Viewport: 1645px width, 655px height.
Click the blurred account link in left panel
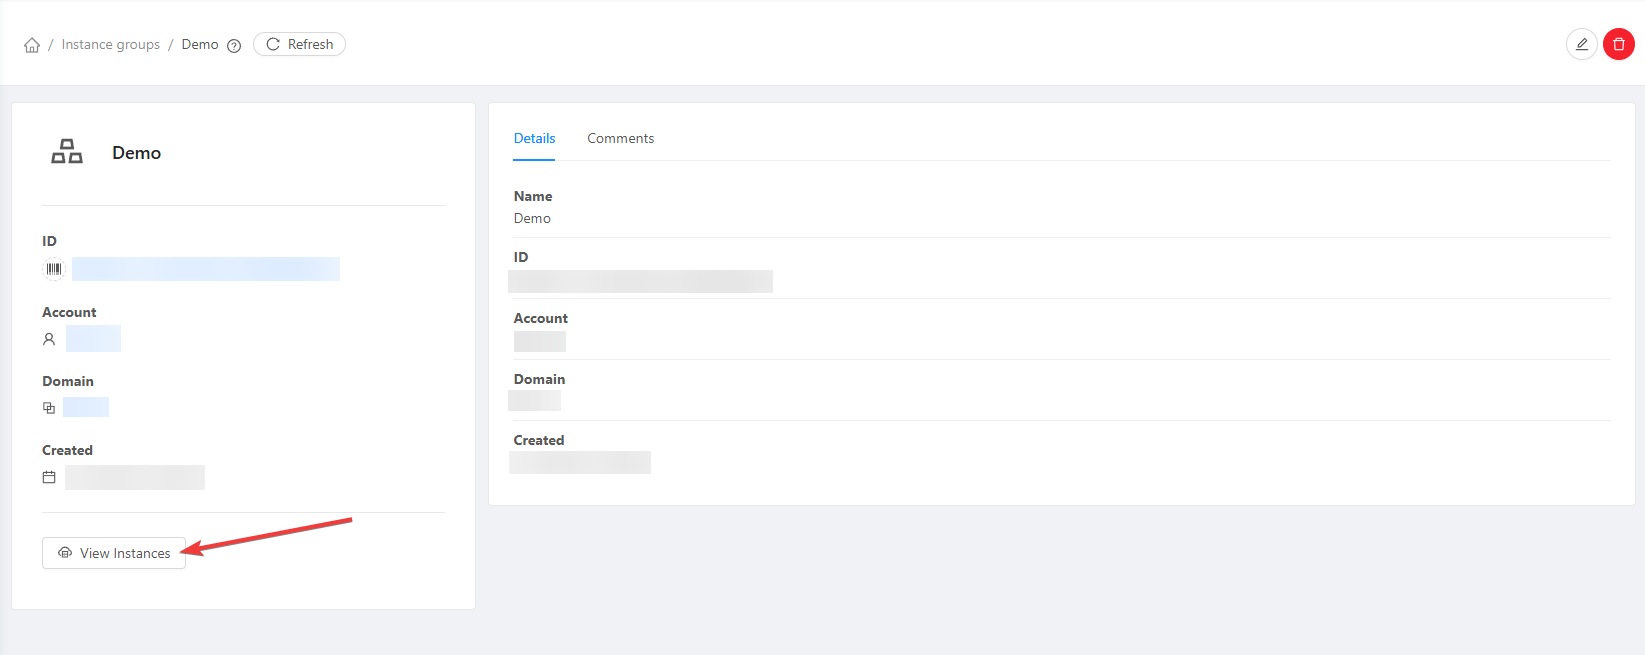[x=93, y=339]
